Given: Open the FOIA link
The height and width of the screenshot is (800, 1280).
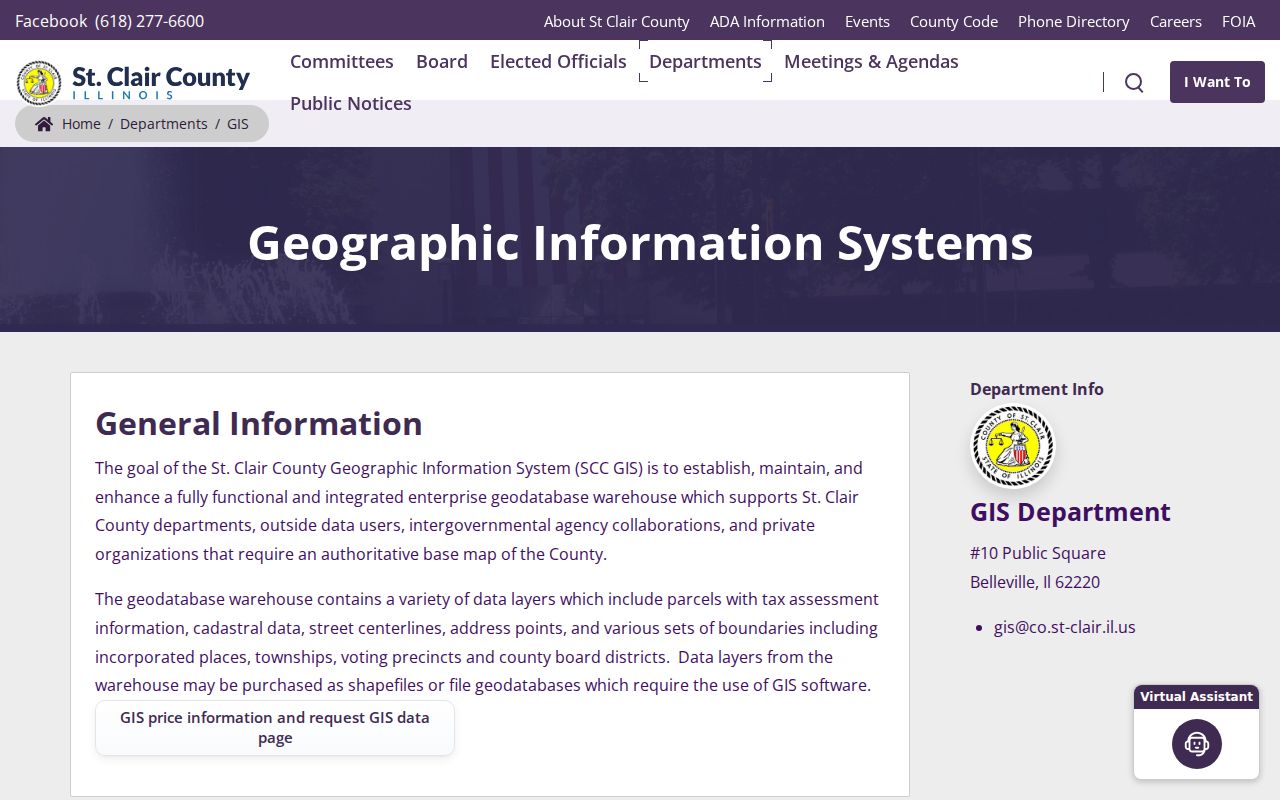Looking at the screenshot, I should click(x=1239, y=21).
